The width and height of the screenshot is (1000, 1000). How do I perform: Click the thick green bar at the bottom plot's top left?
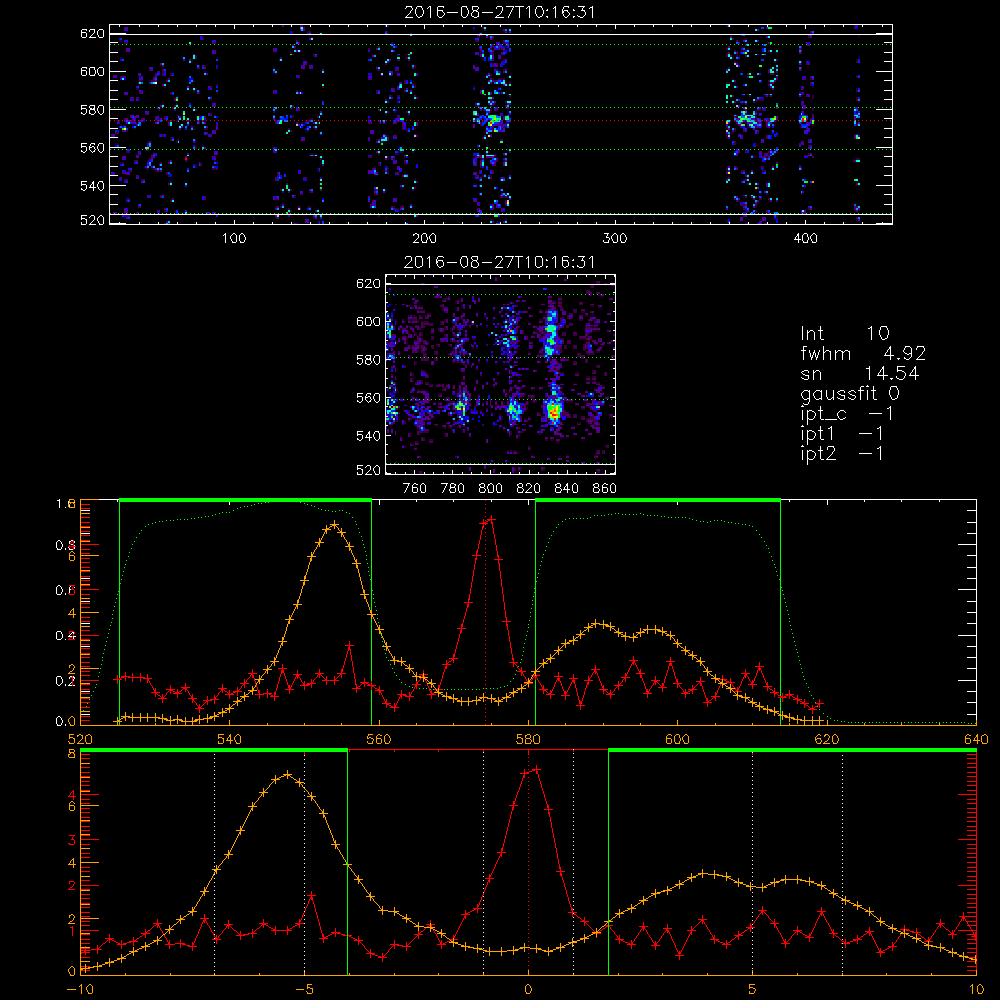[214, 751]
